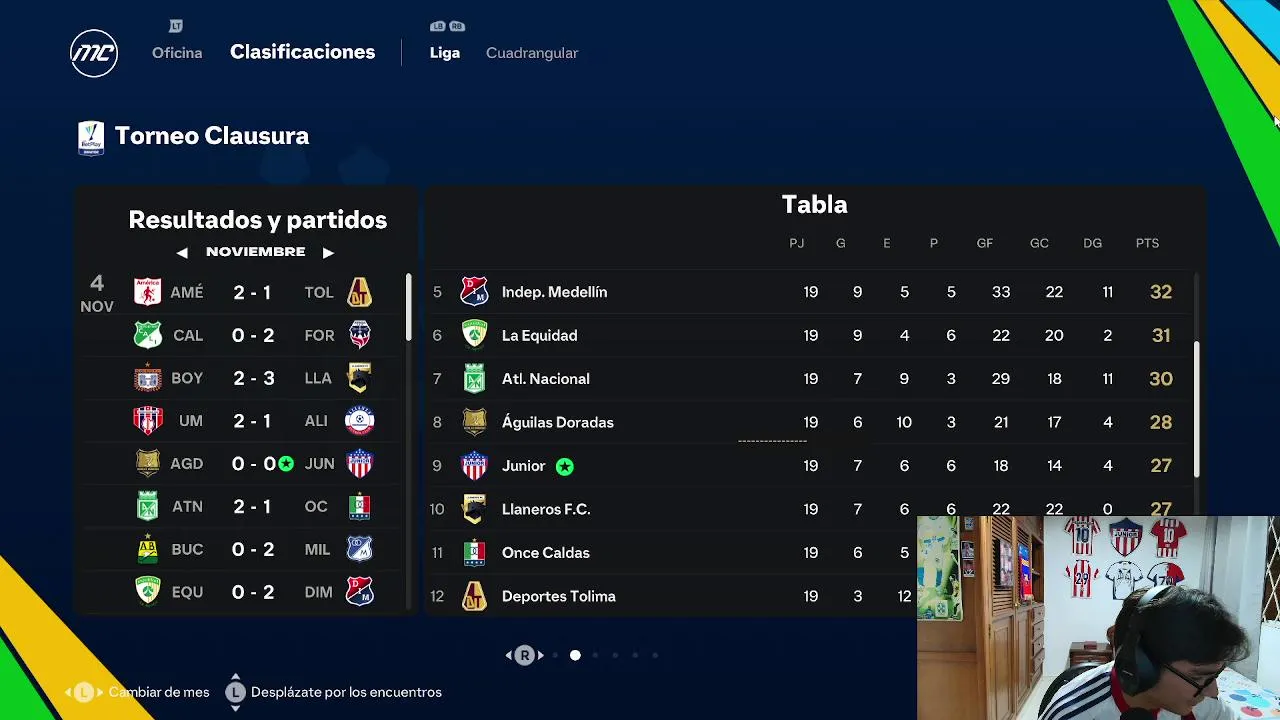
Task: Select La Equidad club crest in table
Action: click(x=474, y=335)
